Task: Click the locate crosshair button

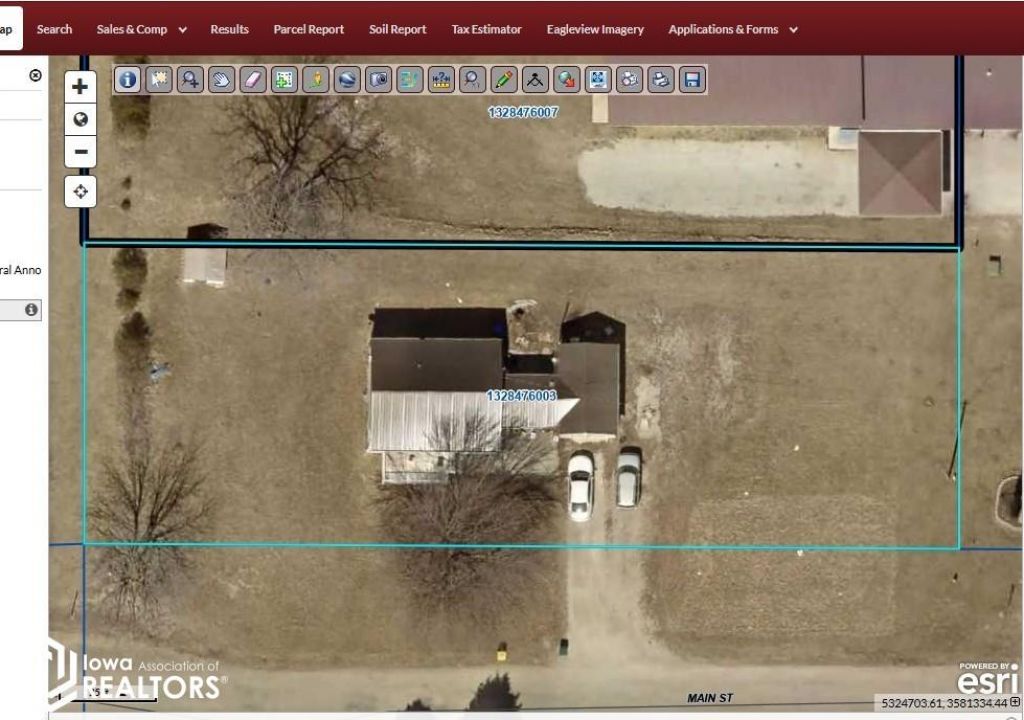Action: [x=80, y=191]
